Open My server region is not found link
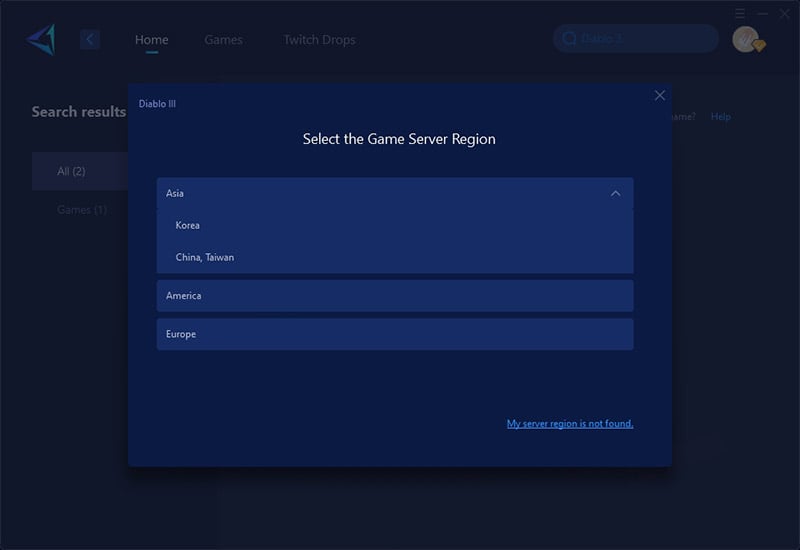Screen dimensions: 800x550 pos(570,423)
